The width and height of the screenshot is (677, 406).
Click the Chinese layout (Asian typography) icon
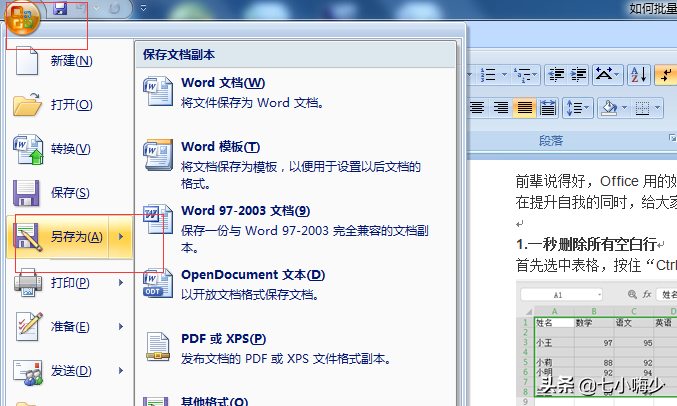[x=607, y=75]
